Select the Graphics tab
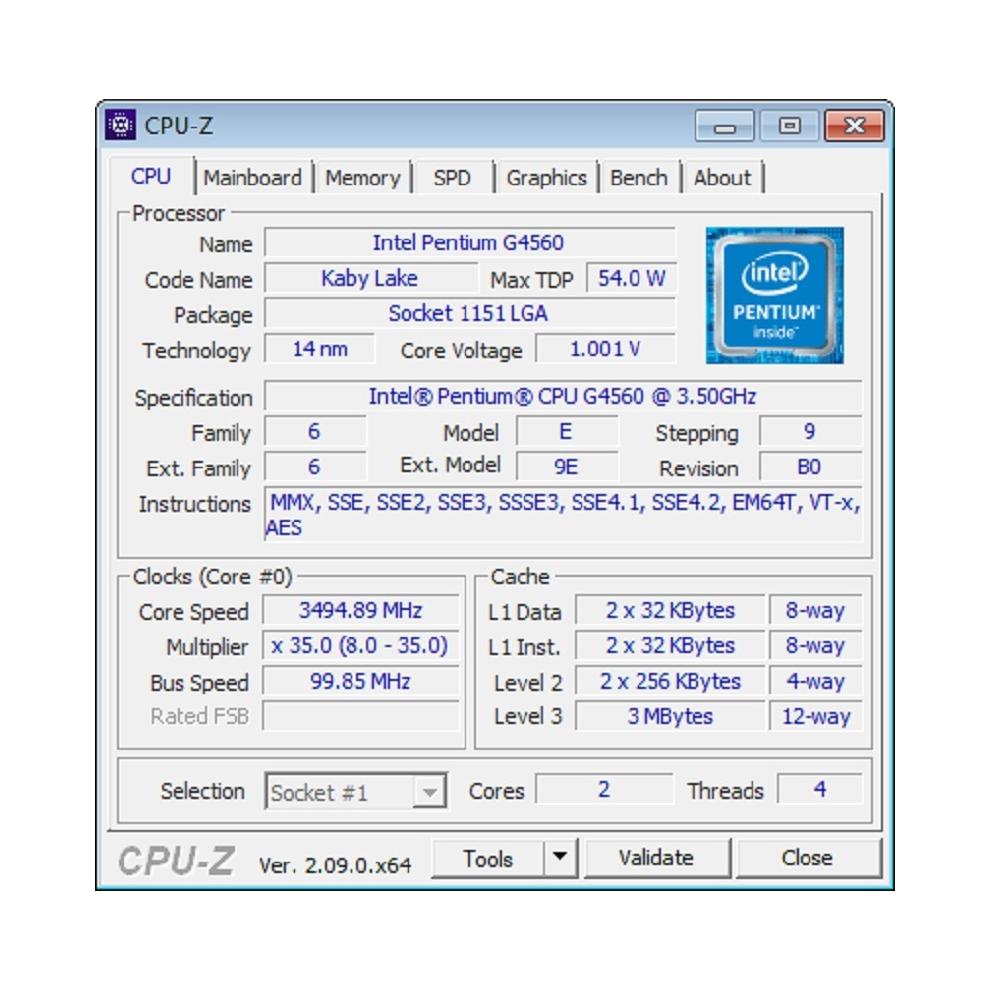 546,177
